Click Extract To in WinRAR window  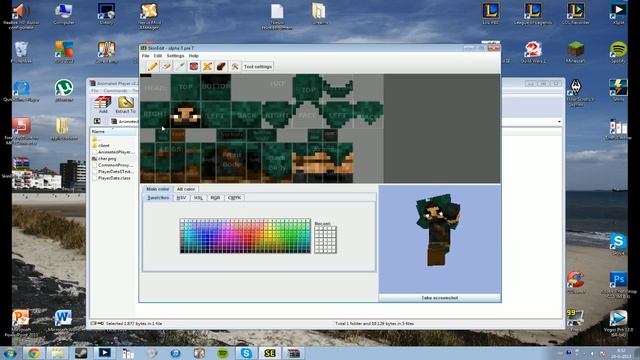pos(125,104)
